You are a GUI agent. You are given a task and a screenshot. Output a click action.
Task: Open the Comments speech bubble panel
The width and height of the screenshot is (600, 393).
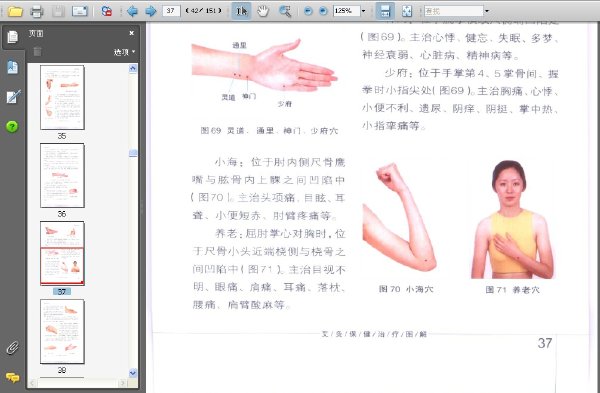coord(13,377)
